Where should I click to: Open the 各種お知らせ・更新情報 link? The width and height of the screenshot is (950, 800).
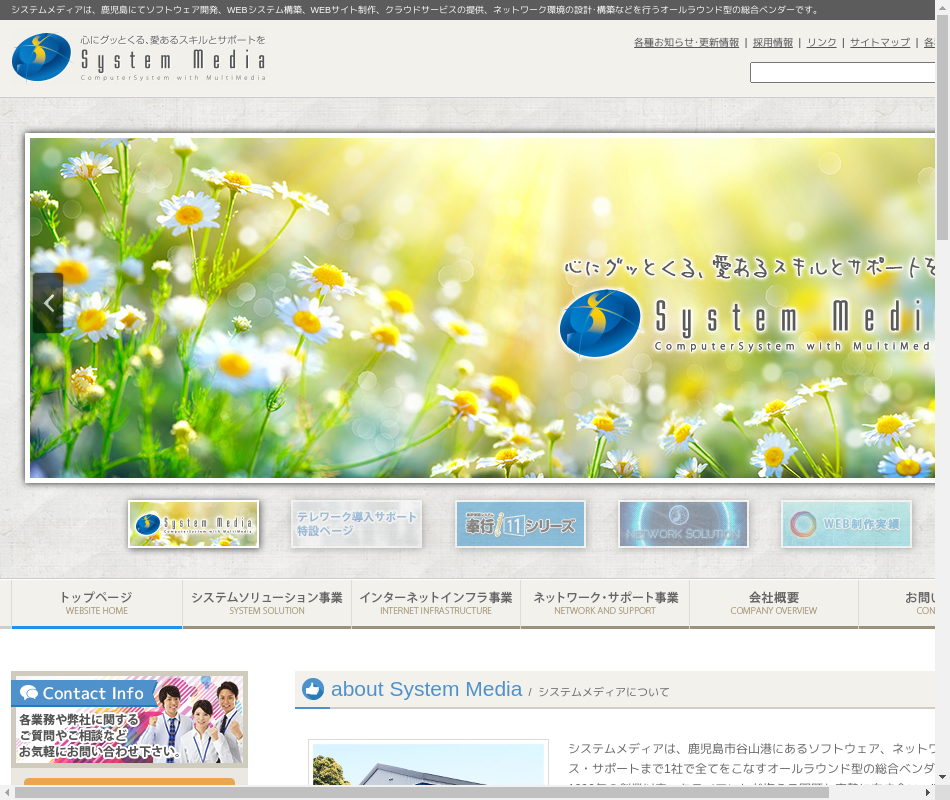(x=686, y=43)
